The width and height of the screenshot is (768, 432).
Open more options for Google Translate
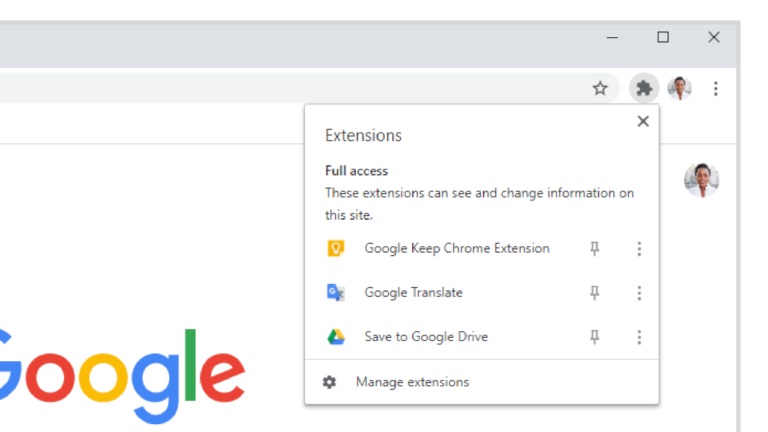[x=639, y=293]
